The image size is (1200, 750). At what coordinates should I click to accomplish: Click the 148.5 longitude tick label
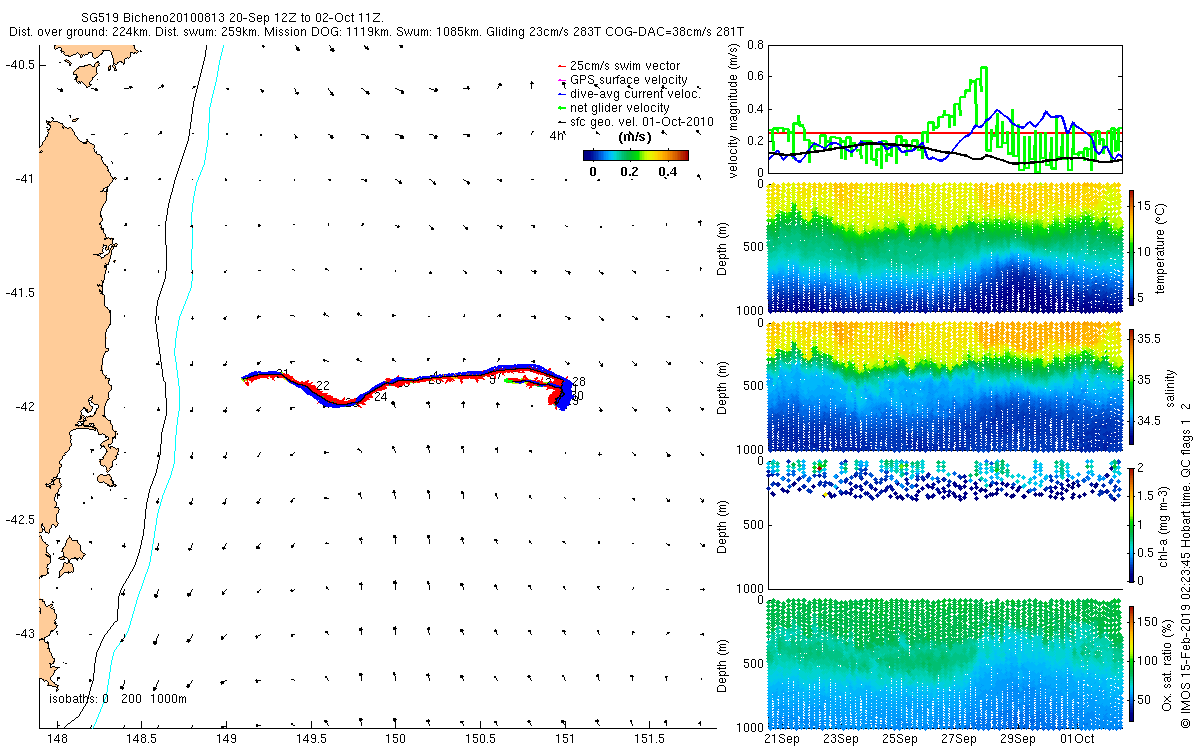(x=142, y=739)
